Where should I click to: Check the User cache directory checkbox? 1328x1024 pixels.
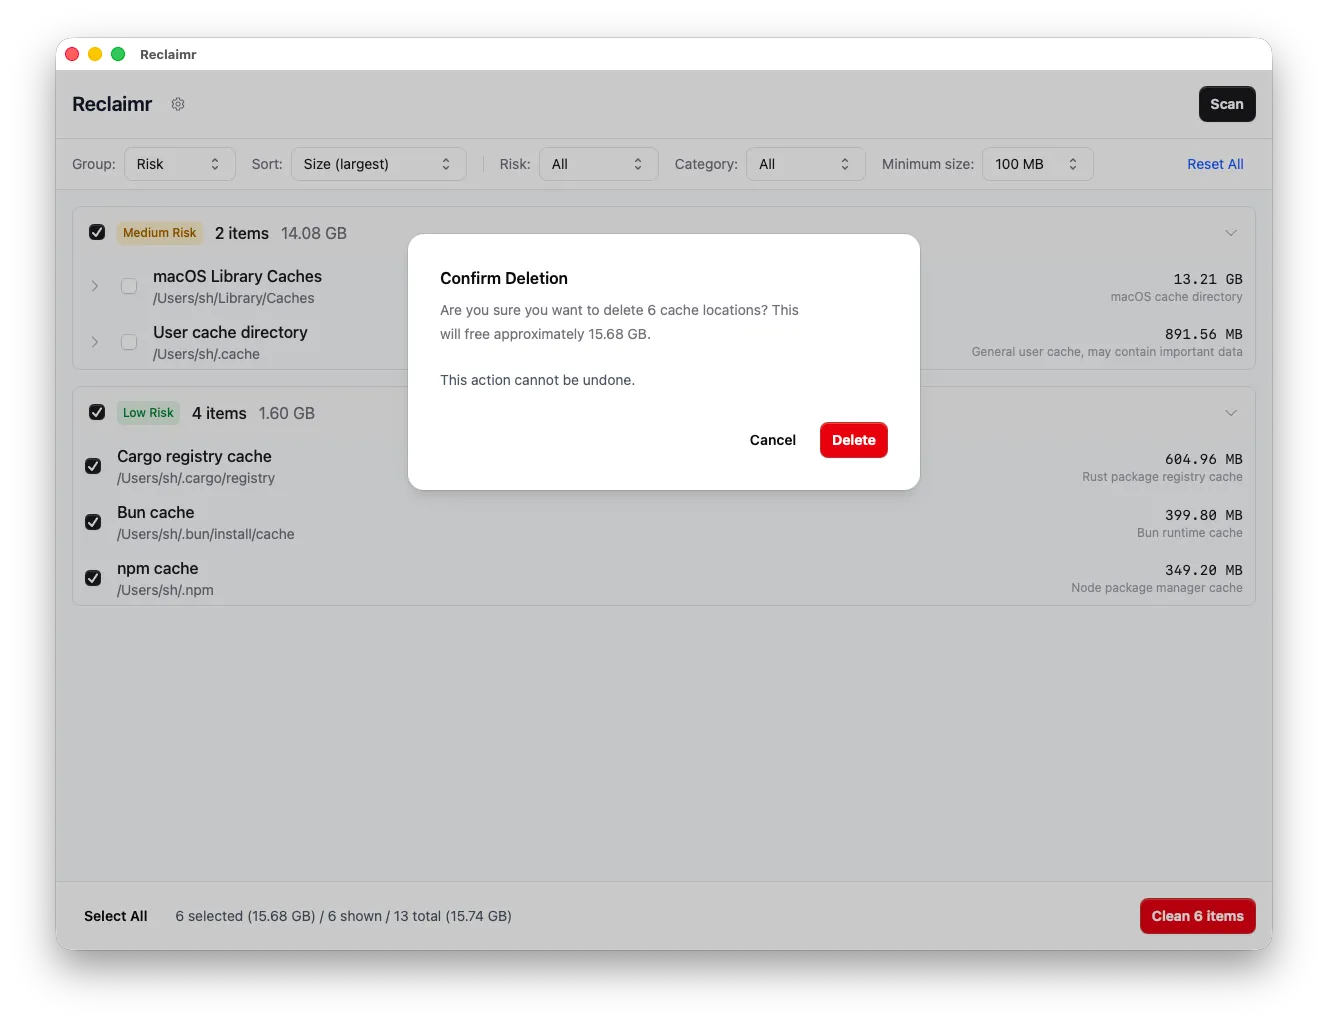click(x=129, y=342)
